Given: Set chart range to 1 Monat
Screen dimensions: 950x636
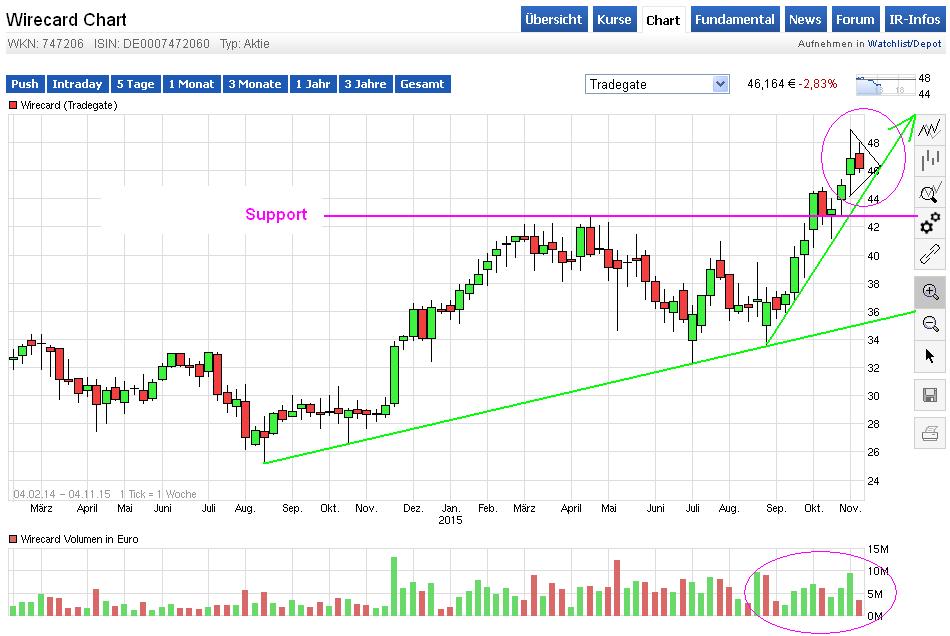Looking at the screenshot, I should [191, 84].
